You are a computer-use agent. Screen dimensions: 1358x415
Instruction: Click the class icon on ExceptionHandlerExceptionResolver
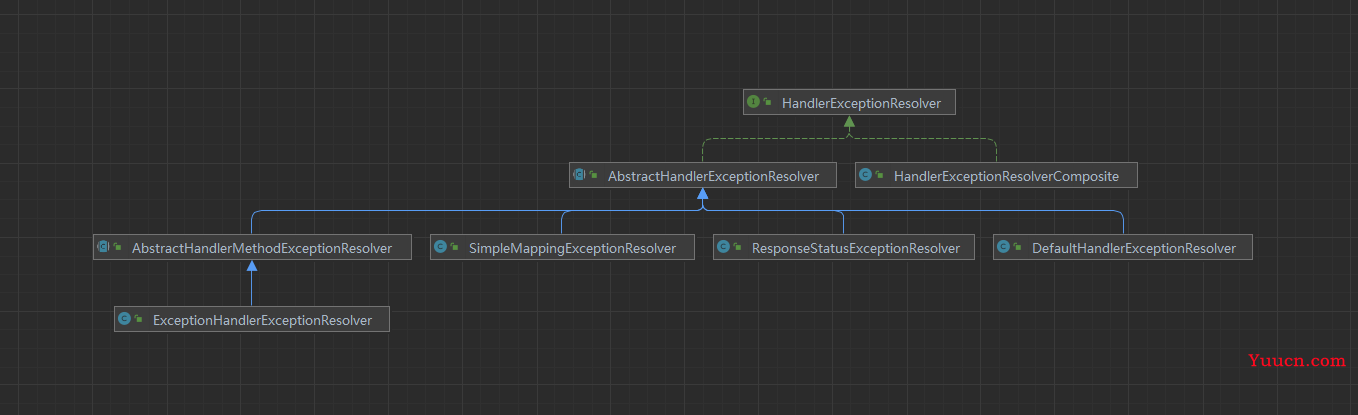pos(124,320)
